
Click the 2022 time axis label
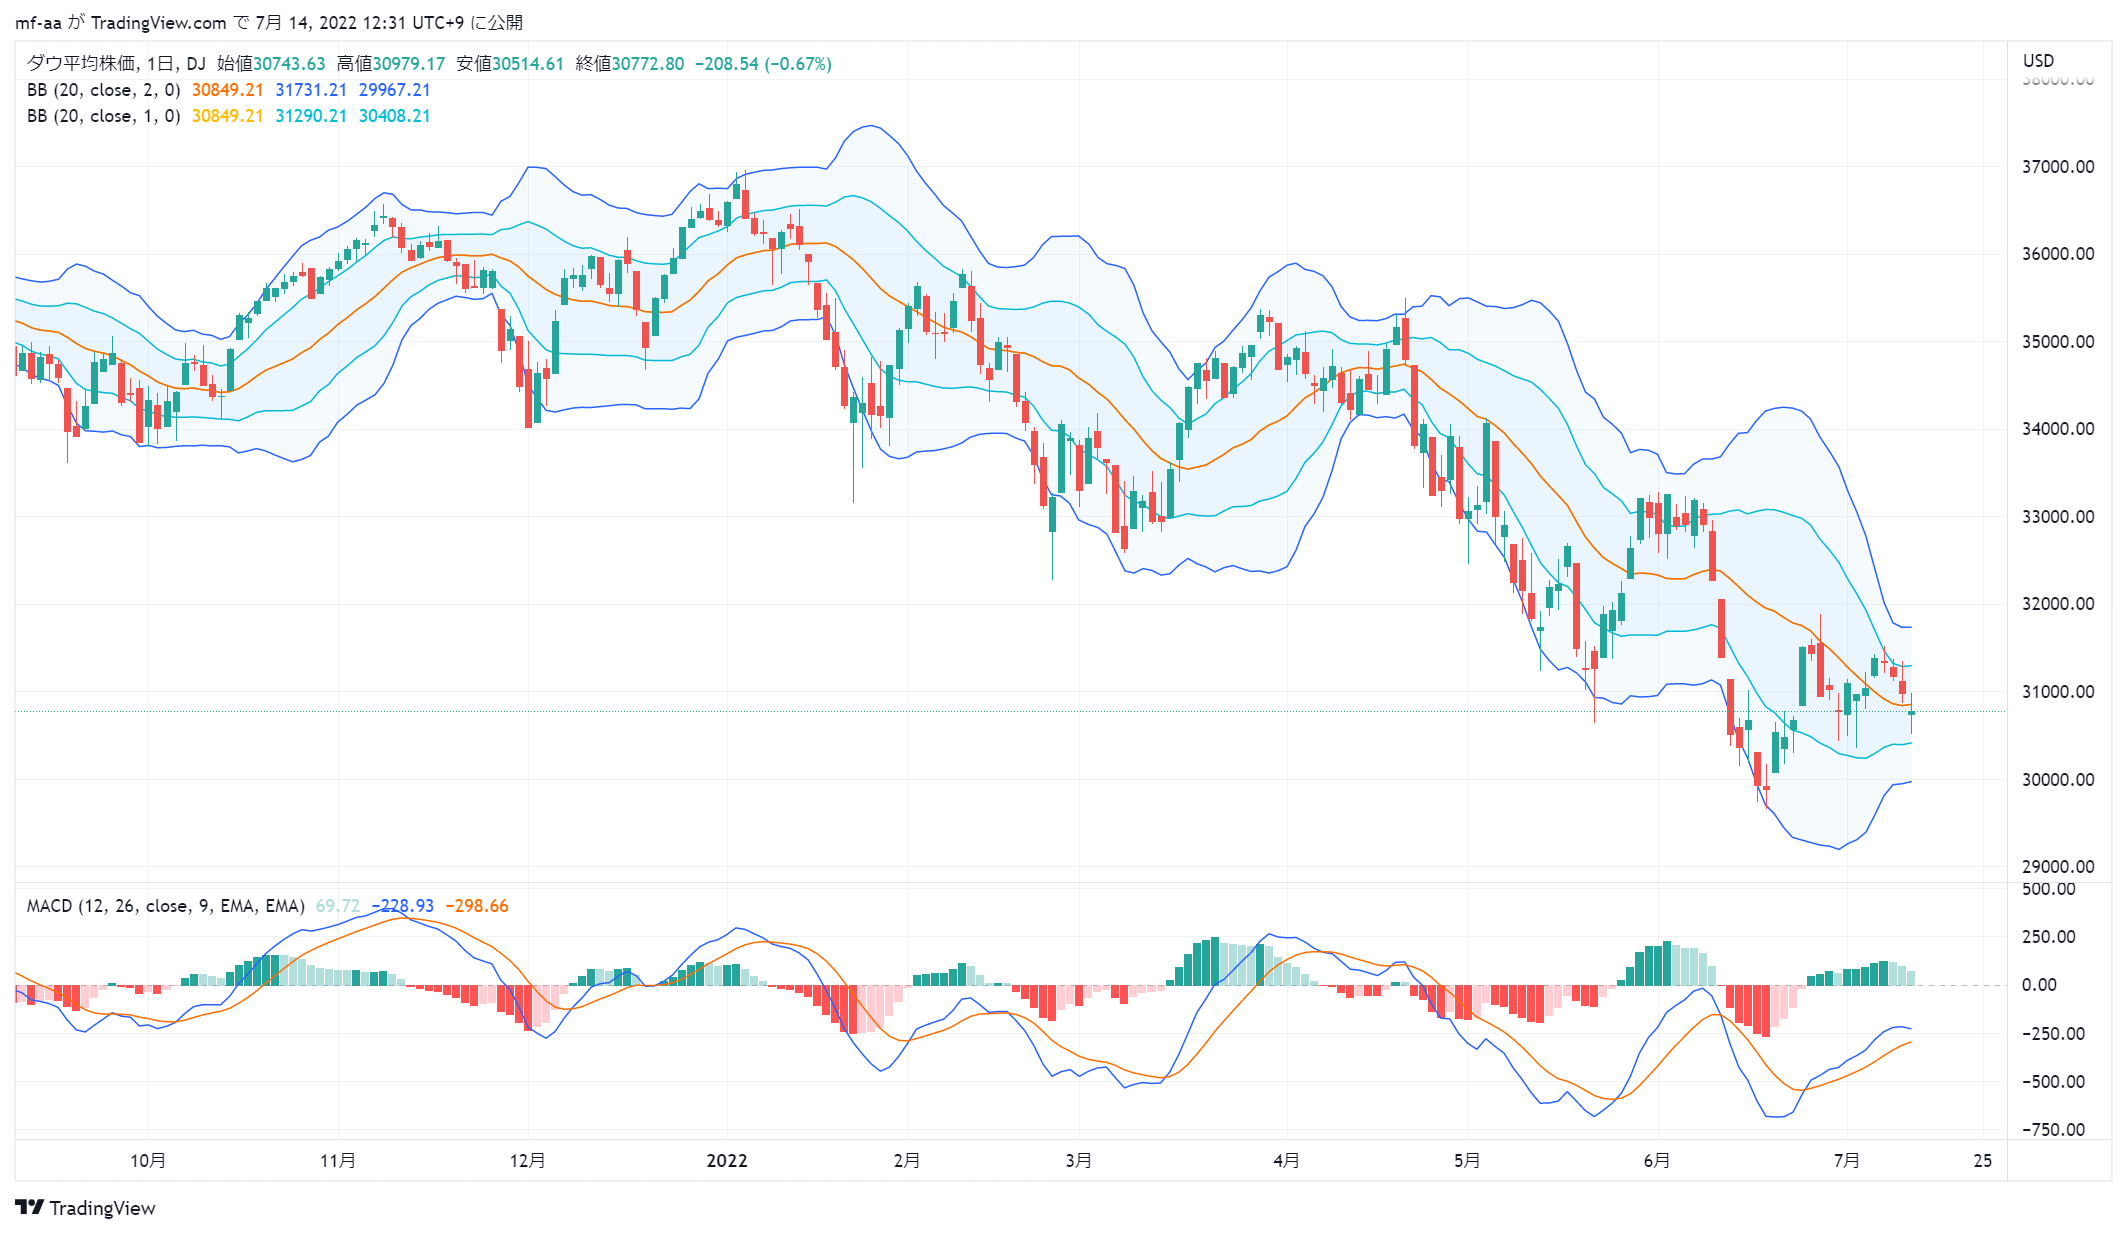(x=727, y=1161)
